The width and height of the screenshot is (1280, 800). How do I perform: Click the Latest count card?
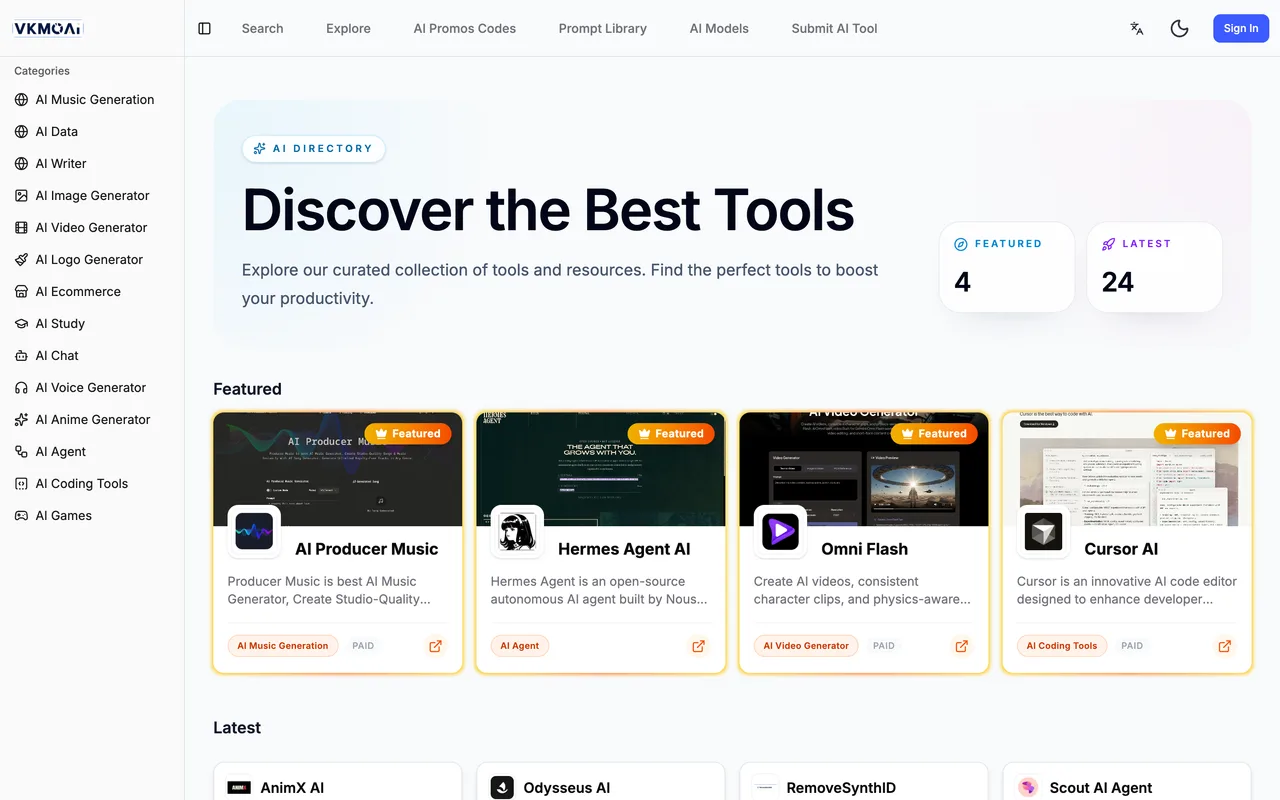click(x=1154, y=267)
